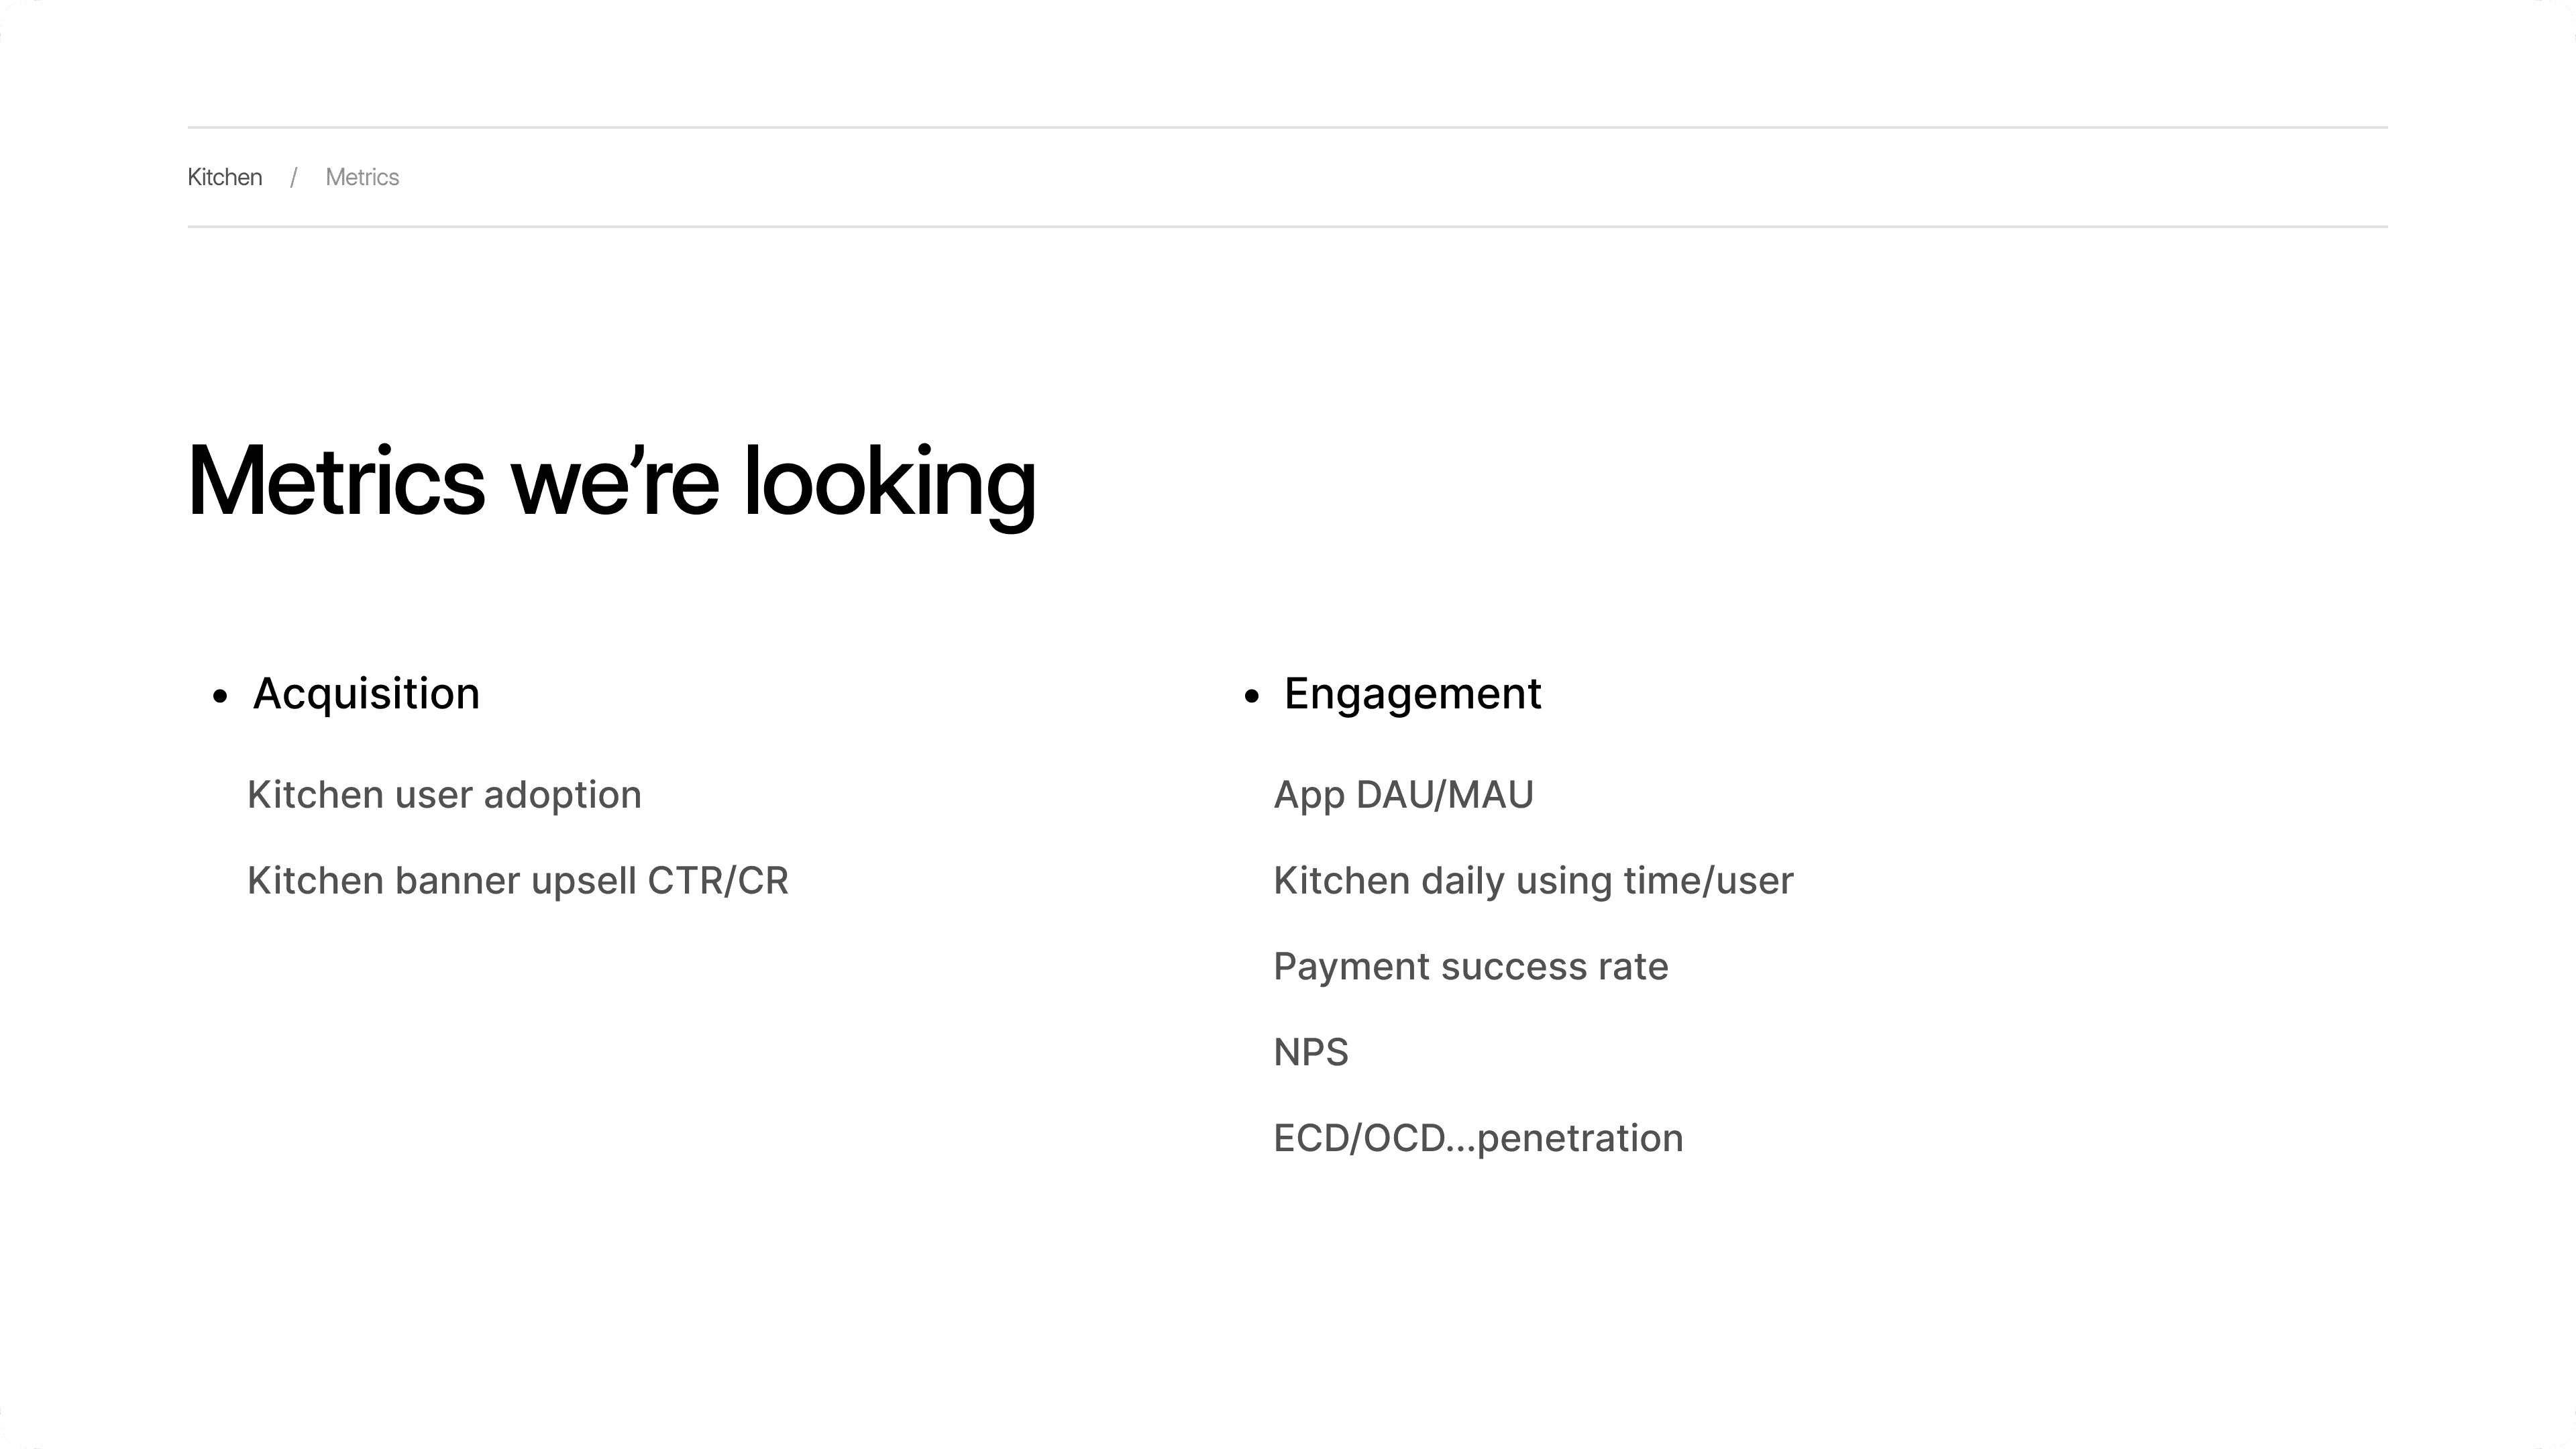Viewport: 2576px width, 1449px height.
Task: Click 'Payment success rate' text
Action: pyautogui.click(x=1470, y=967)
